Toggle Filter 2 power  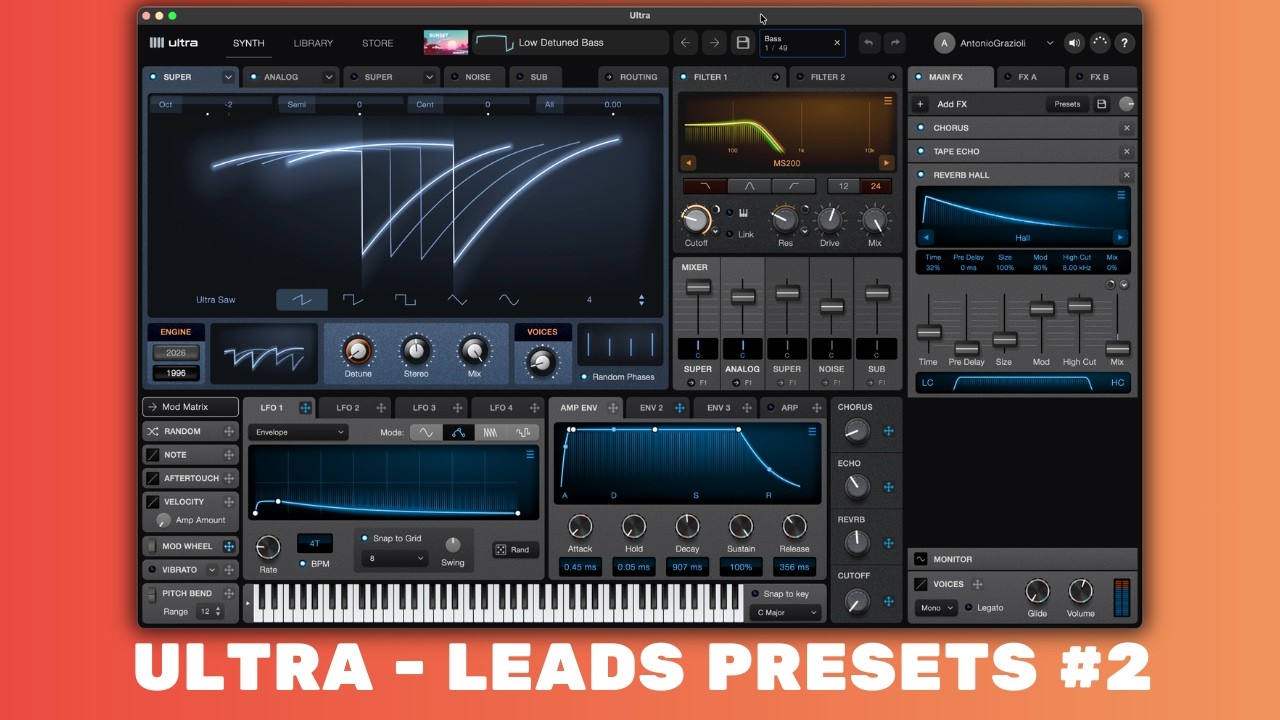(798, 77)
